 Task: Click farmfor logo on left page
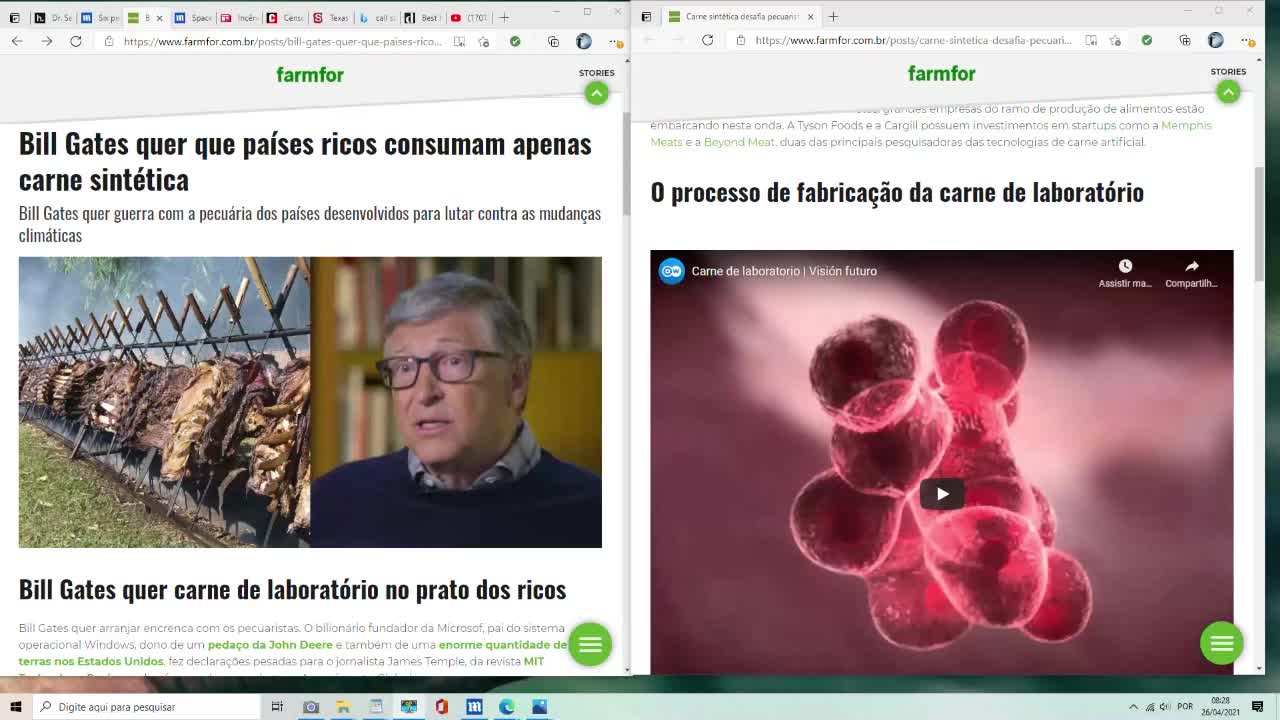(310, 74)
